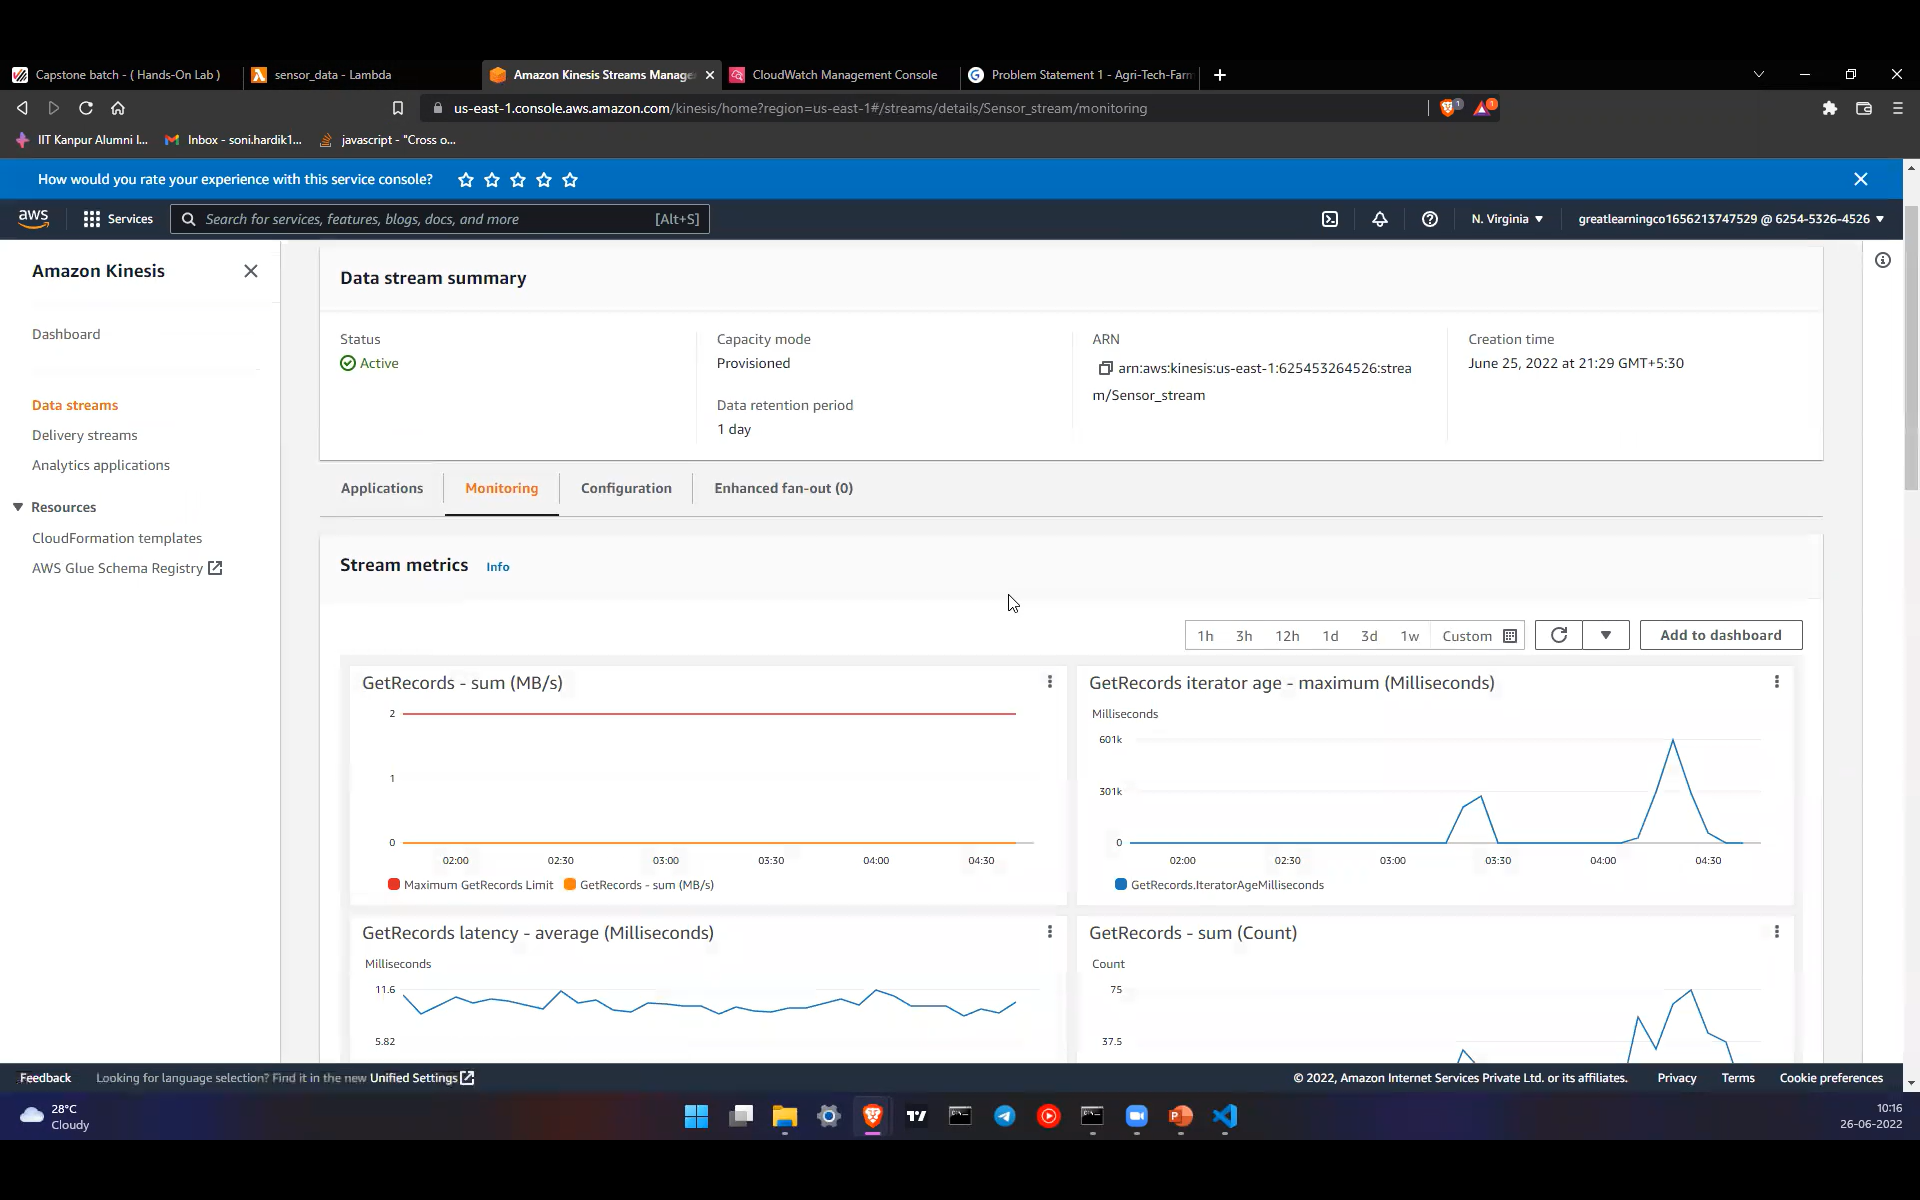The height and width of the screenshot is (1200, 1920).
Task: Close the Amazon Kinesis side navigation
Action: [251, 271]
